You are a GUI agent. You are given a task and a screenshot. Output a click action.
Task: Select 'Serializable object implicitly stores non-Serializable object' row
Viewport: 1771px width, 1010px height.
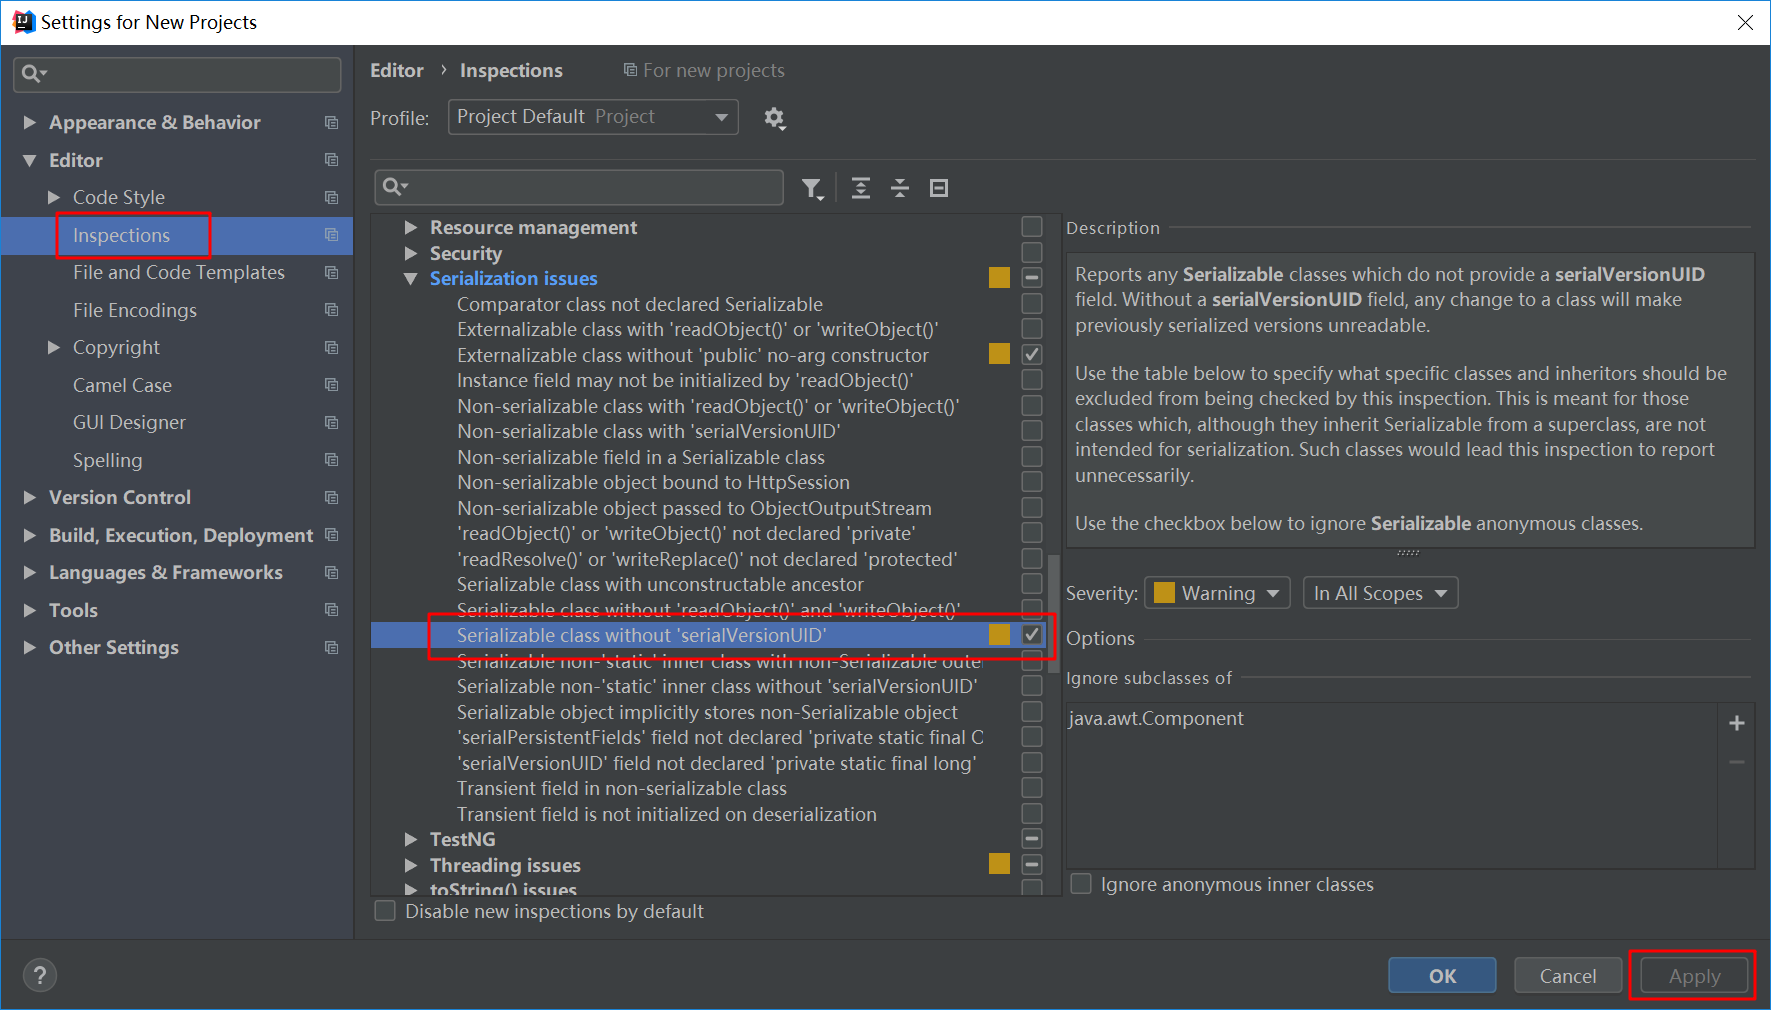[707, 712]
